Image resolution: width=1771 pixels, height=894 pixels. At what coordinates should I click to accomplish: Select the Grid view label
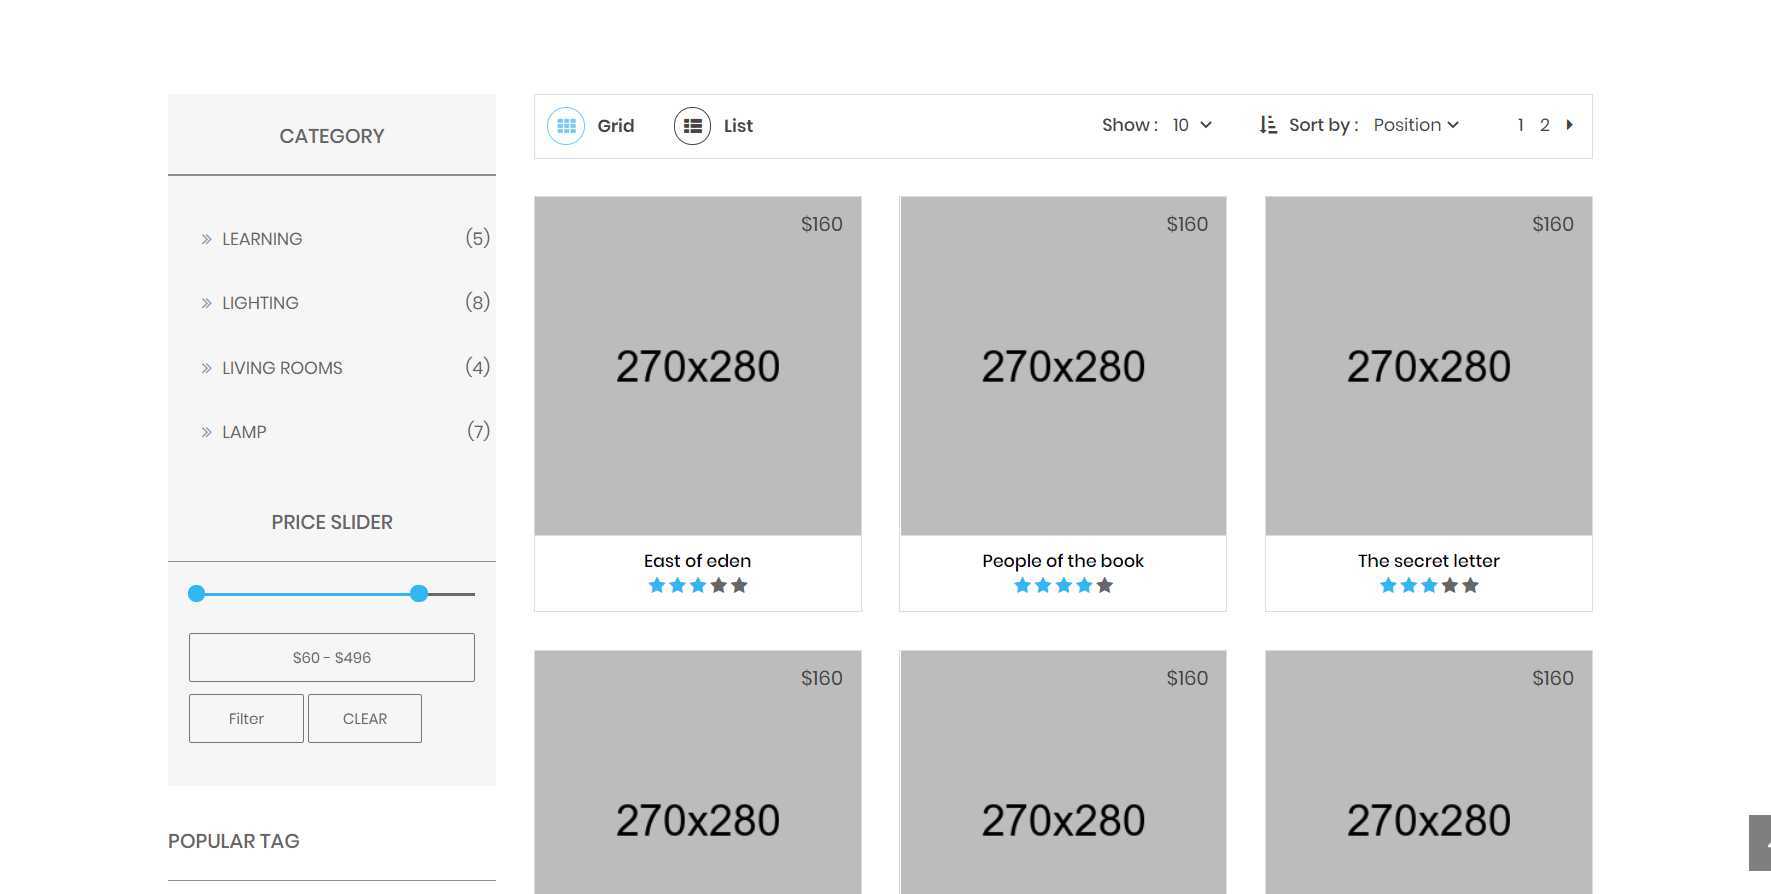[x=616, y=126]
